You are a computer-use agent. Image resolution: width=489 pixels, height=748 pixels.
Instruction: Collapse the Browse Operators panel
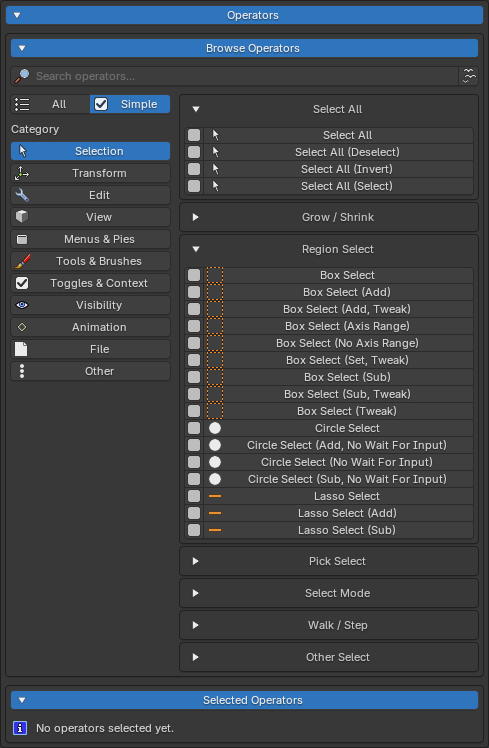[244, 48]
